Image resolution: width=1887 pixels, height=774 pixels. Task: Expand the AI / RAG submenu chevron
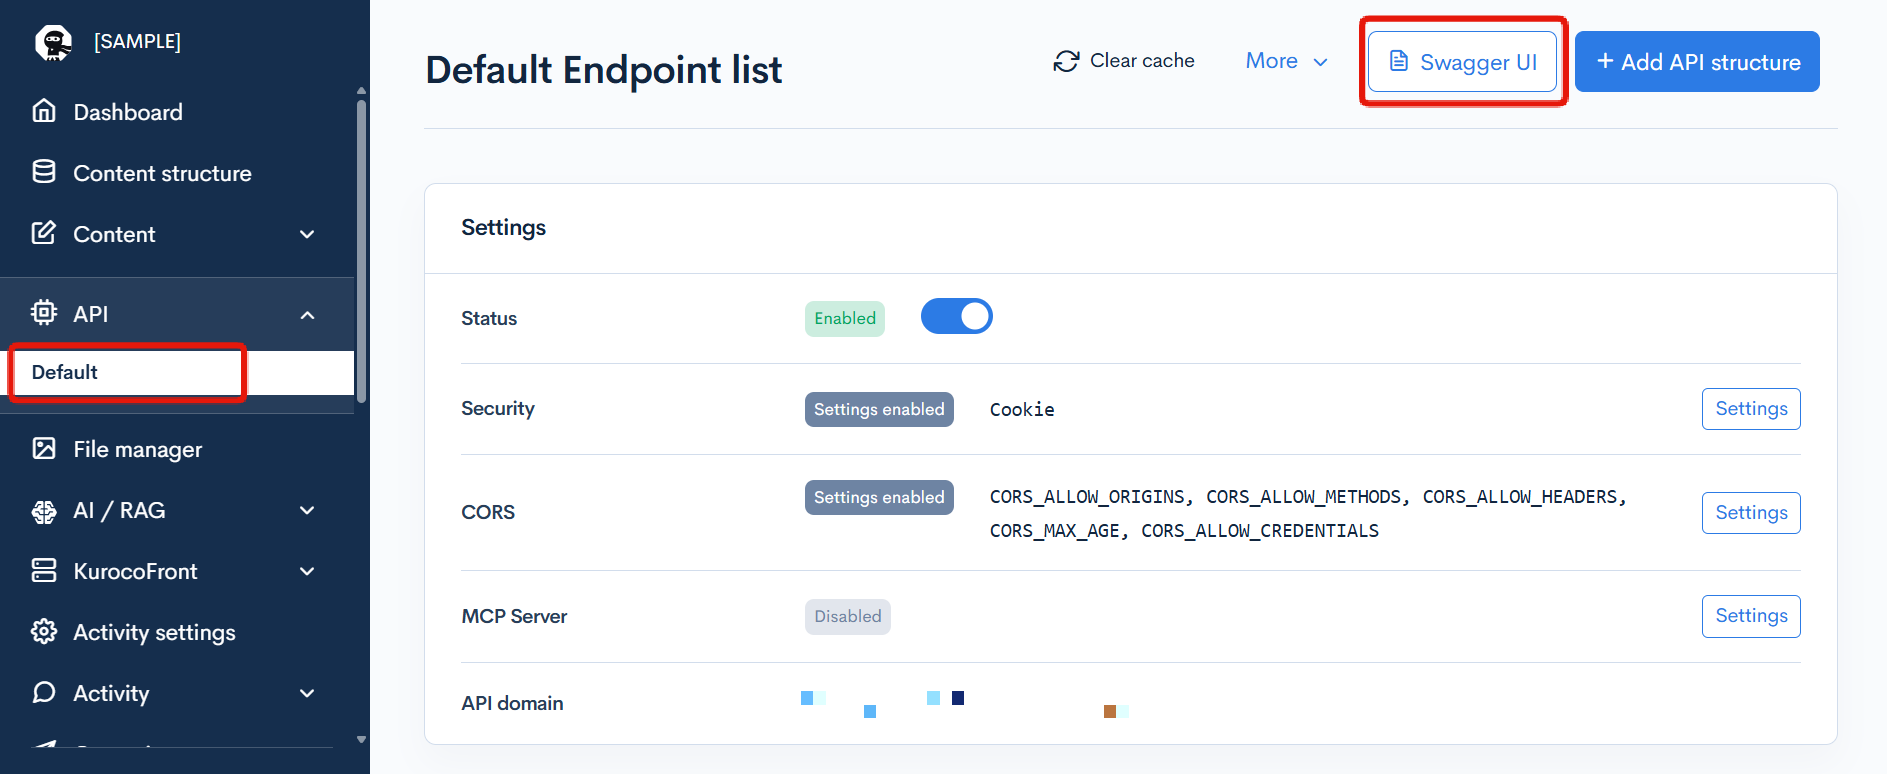coord(308,511)
